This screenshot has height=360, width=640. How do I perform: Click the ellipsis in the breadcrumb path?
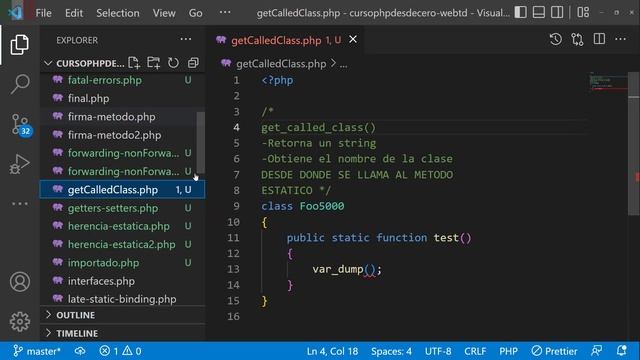tap(344, 64)
